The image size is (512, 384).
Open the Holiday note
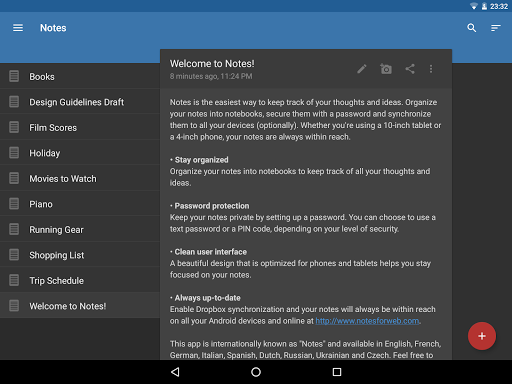pos(80,153)
